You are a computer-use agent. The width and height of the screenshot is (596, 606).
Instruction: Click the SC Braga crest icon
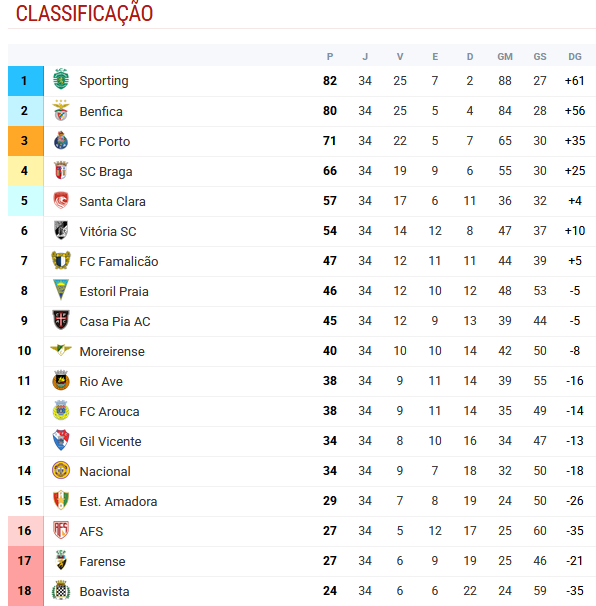pyautogui.click(x=61, y=170)
